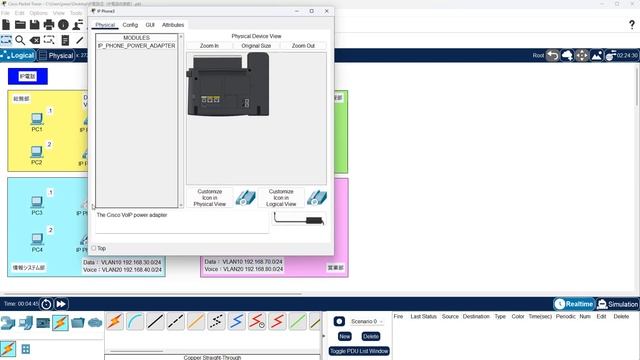Choose the Draw Line tool
Screen dimensions: 640x360
(x=80, y=40)
